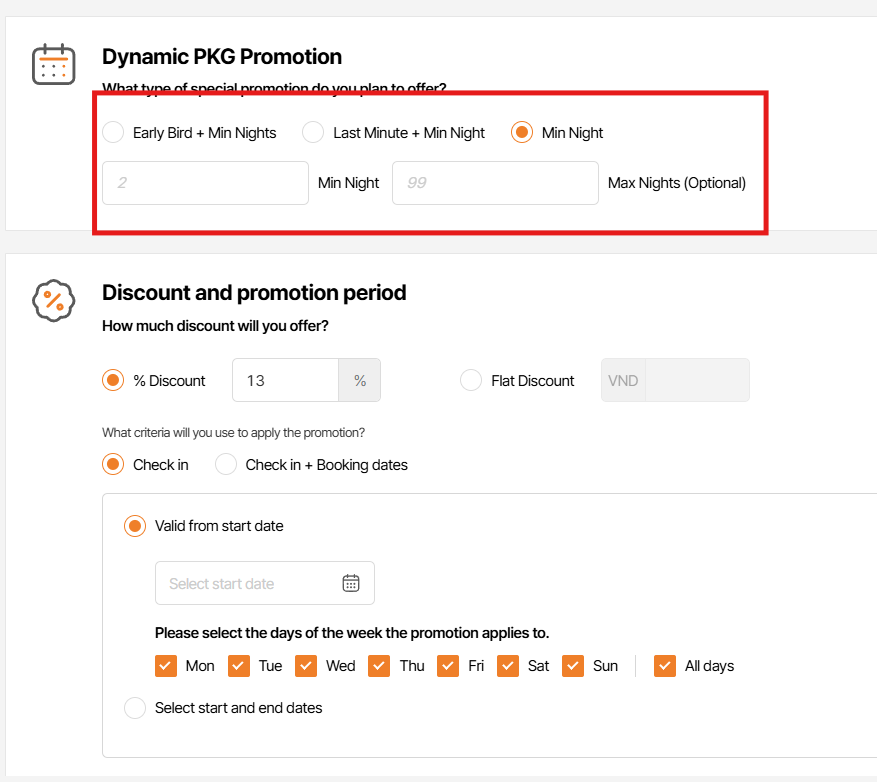The image size is (877, 782).
Task: Click the Max Nights optional field
Action: tap(495, 183)
